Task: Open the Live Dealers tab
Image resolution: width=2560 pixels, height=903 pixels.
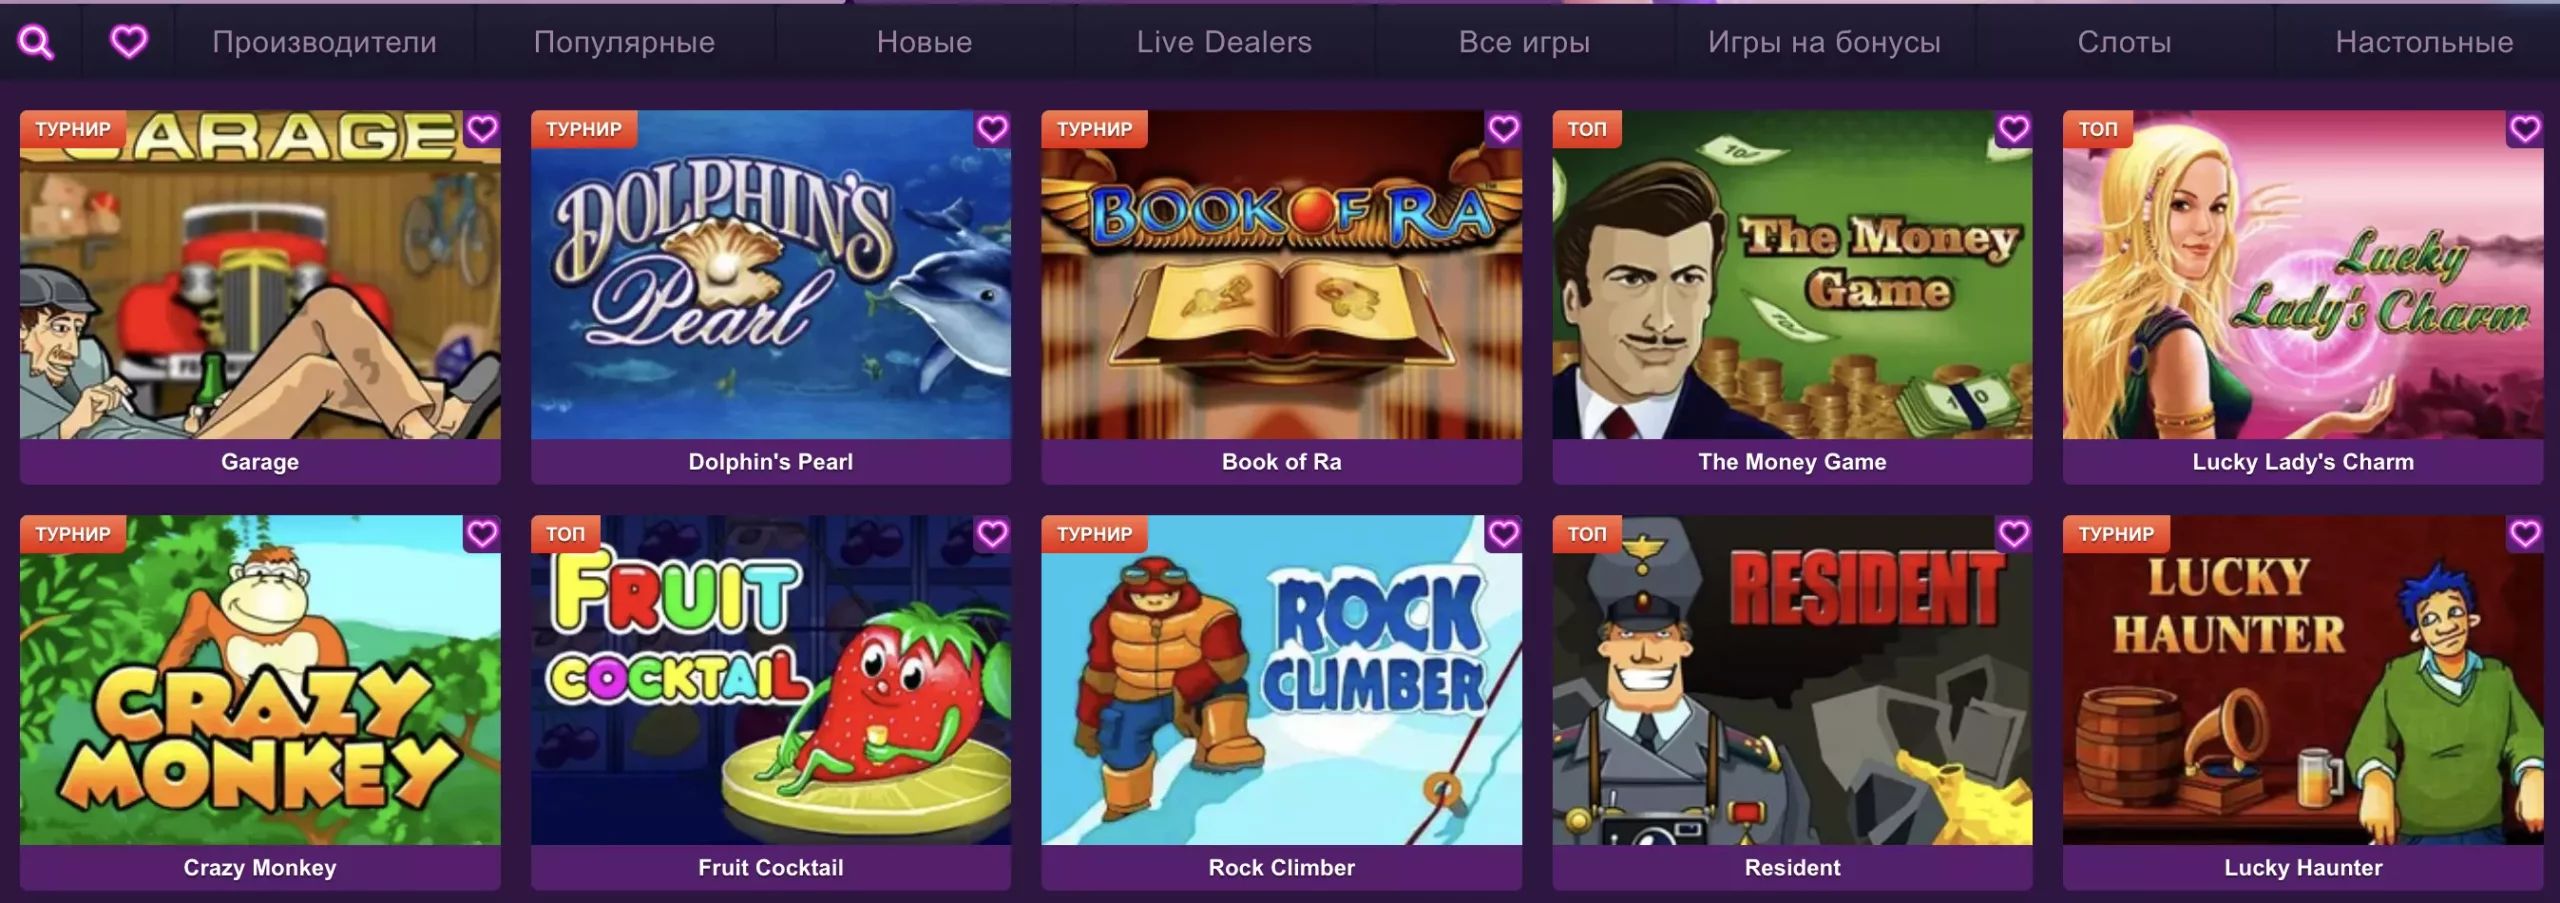Action: [x=1224, y=42]
